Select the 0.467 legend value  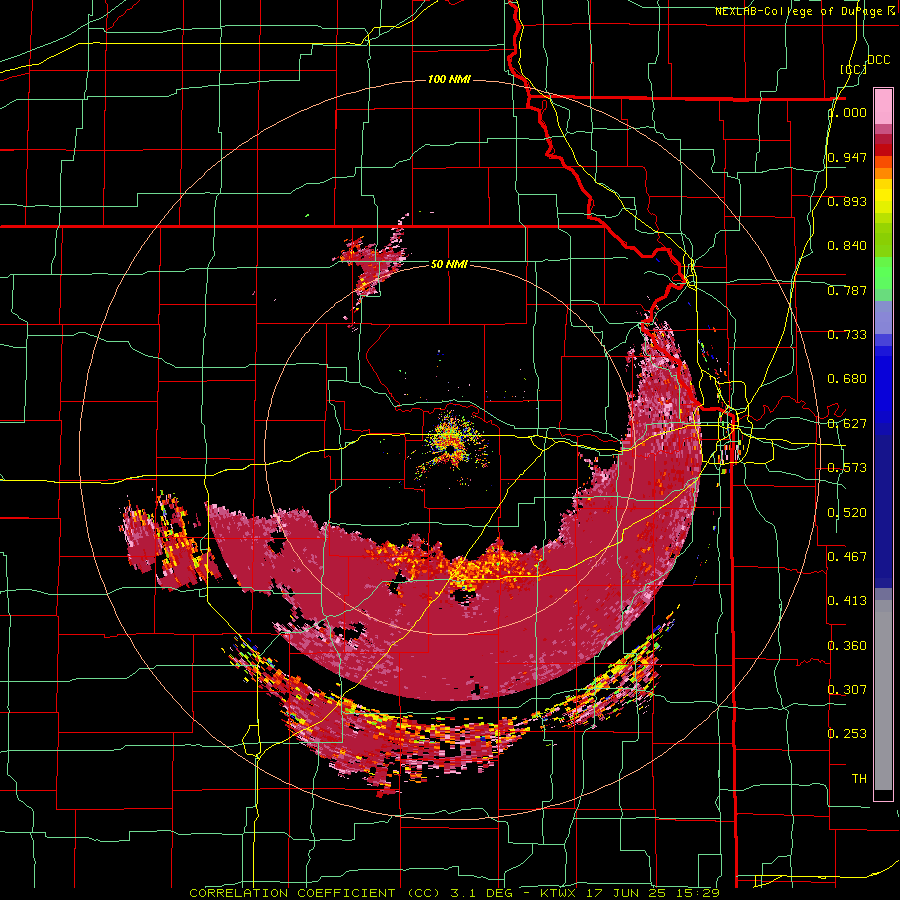(847, 557)
